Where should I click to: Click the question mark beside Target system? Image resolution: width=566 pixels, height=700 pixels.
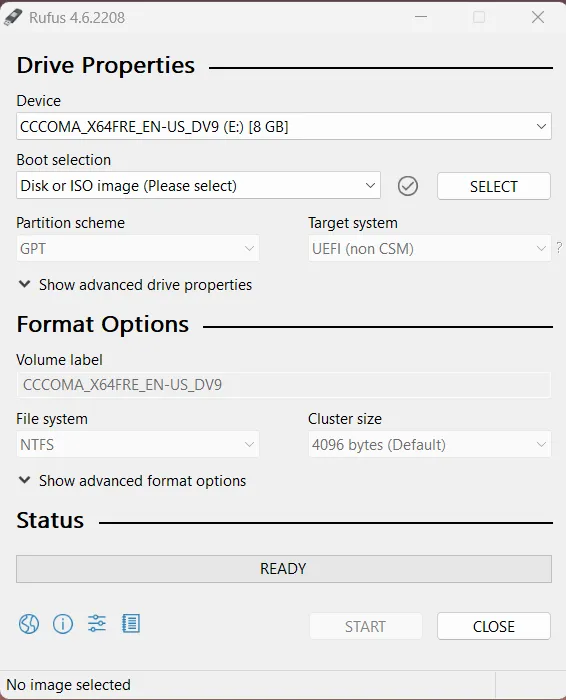click(x=559, y=248)
